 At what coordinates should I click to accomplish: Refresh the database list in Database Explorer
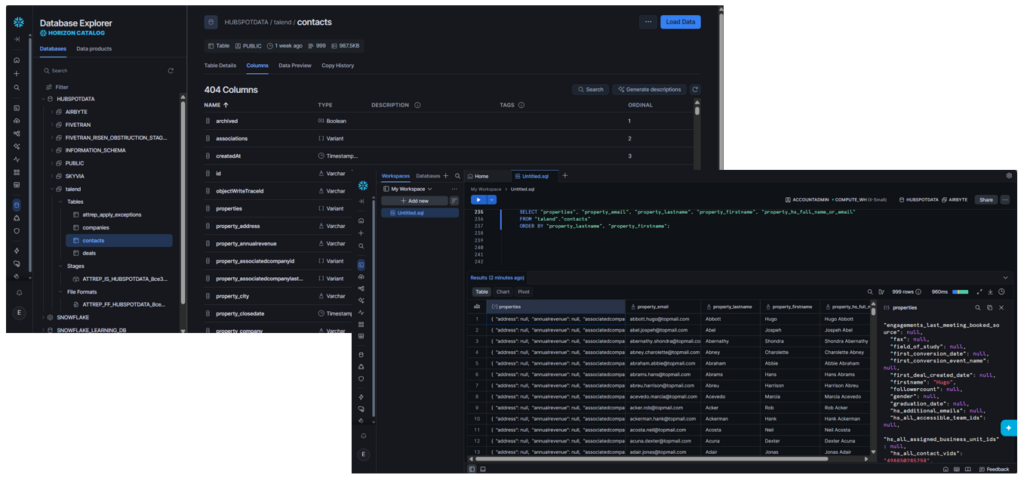coord(171,70)
